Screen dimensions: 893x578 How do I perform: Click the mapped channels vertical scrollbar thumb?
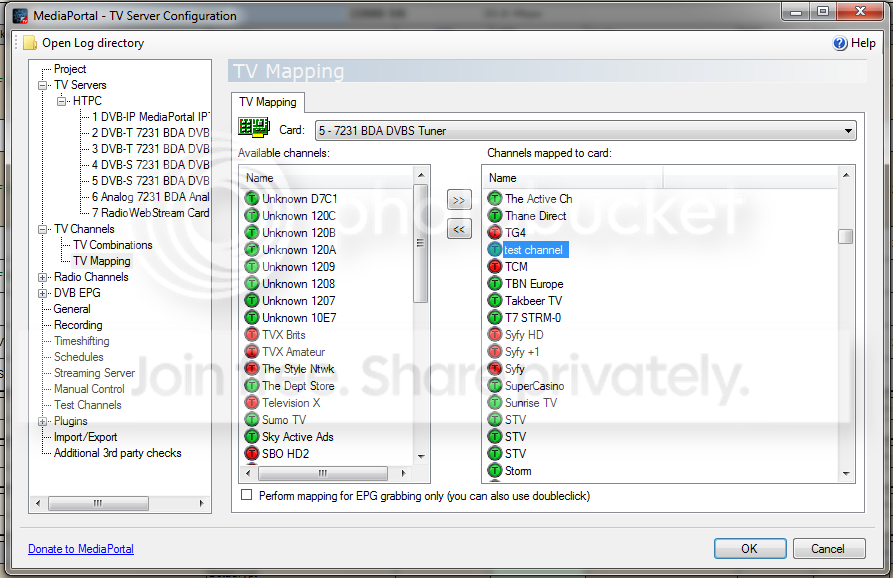coord(846,236)
